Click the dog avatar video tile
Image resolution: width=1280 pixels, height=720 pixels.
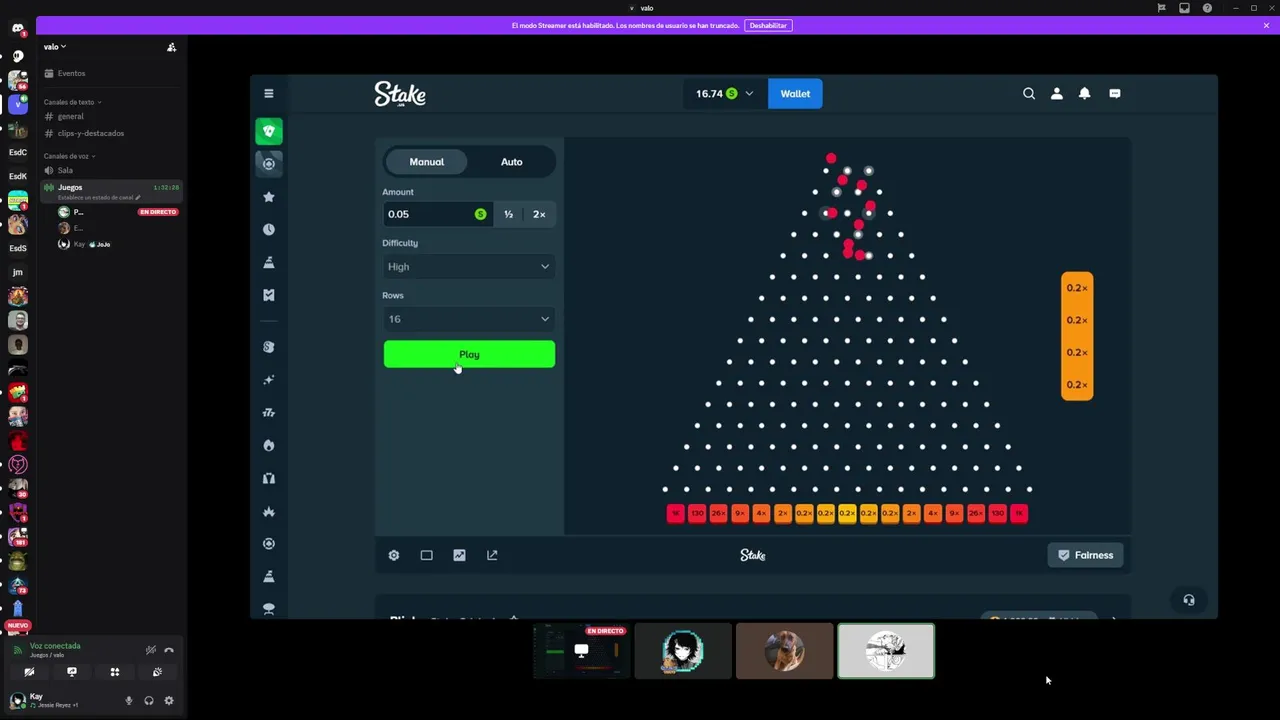click(784, 651)
